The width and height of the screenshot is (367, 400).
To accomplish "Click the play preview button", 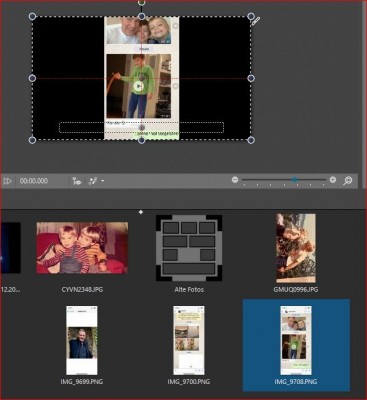I will click(7, 181).
